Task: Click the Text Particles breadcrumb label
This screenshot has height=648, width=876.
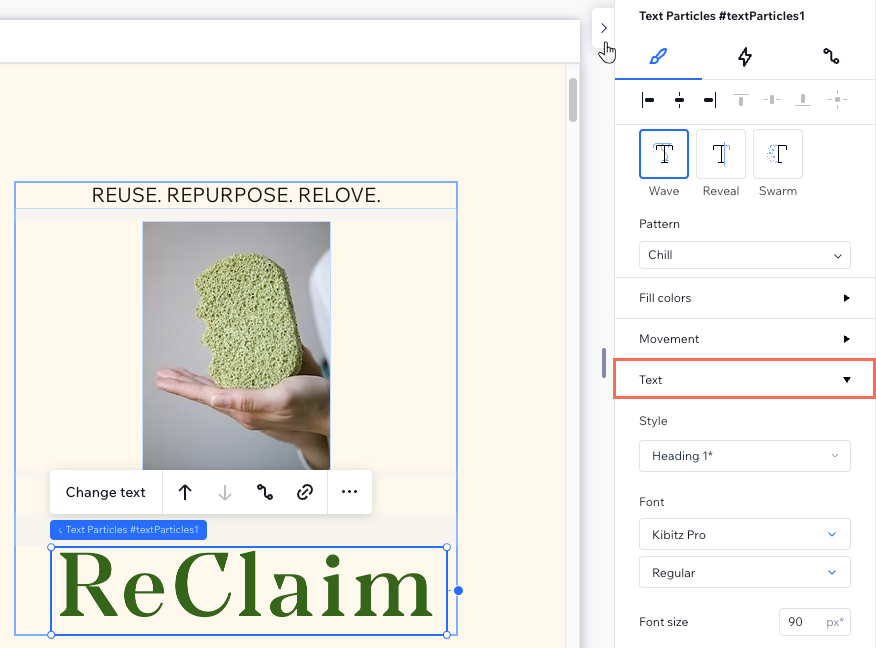Action: pos(127,529)
